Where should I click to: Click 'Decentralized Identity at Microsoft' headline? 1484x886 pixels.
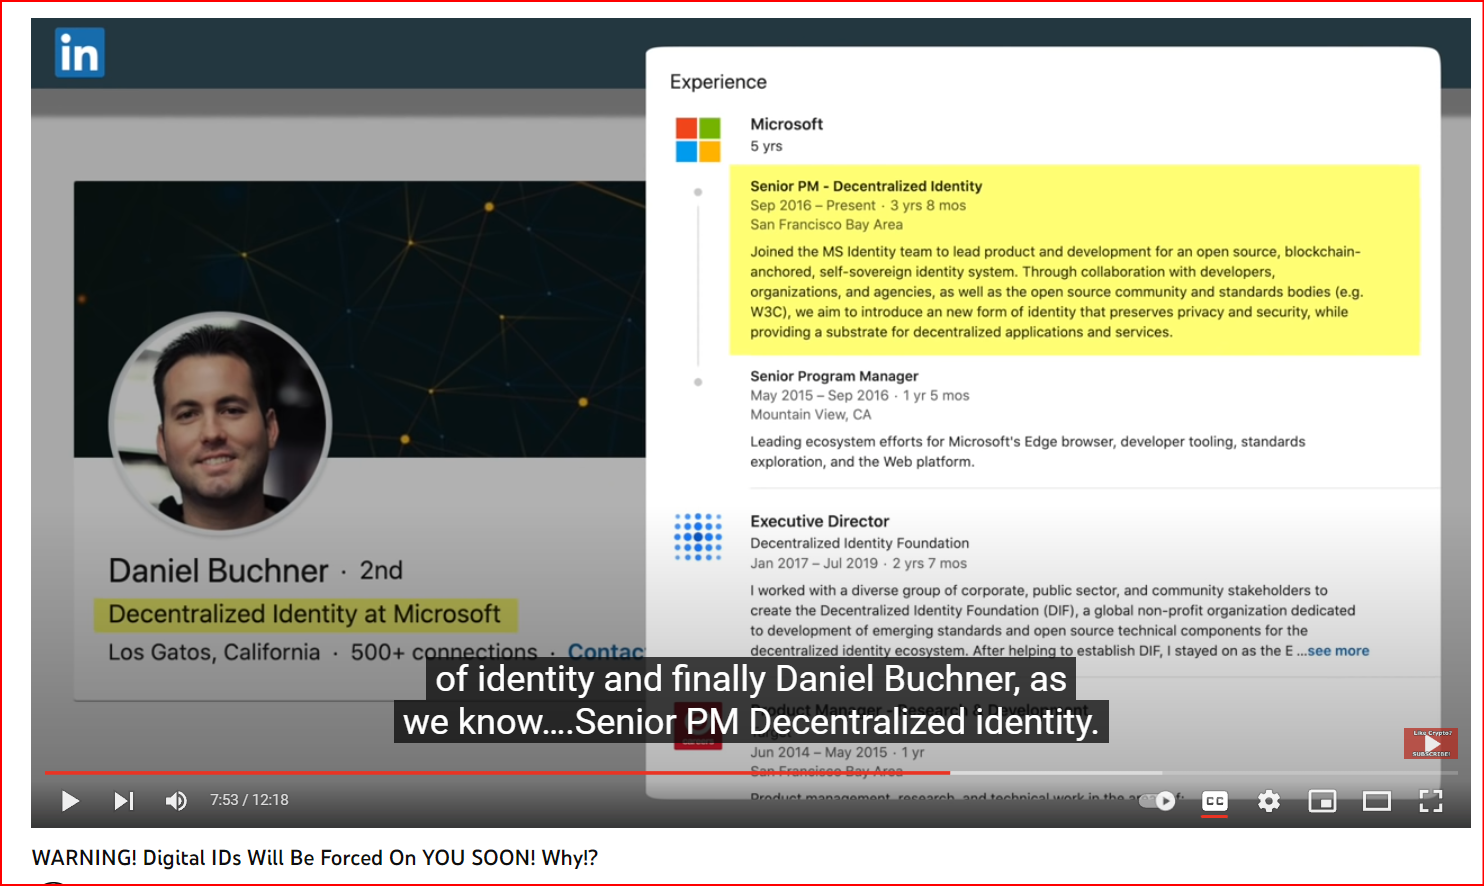click(305, 614)
